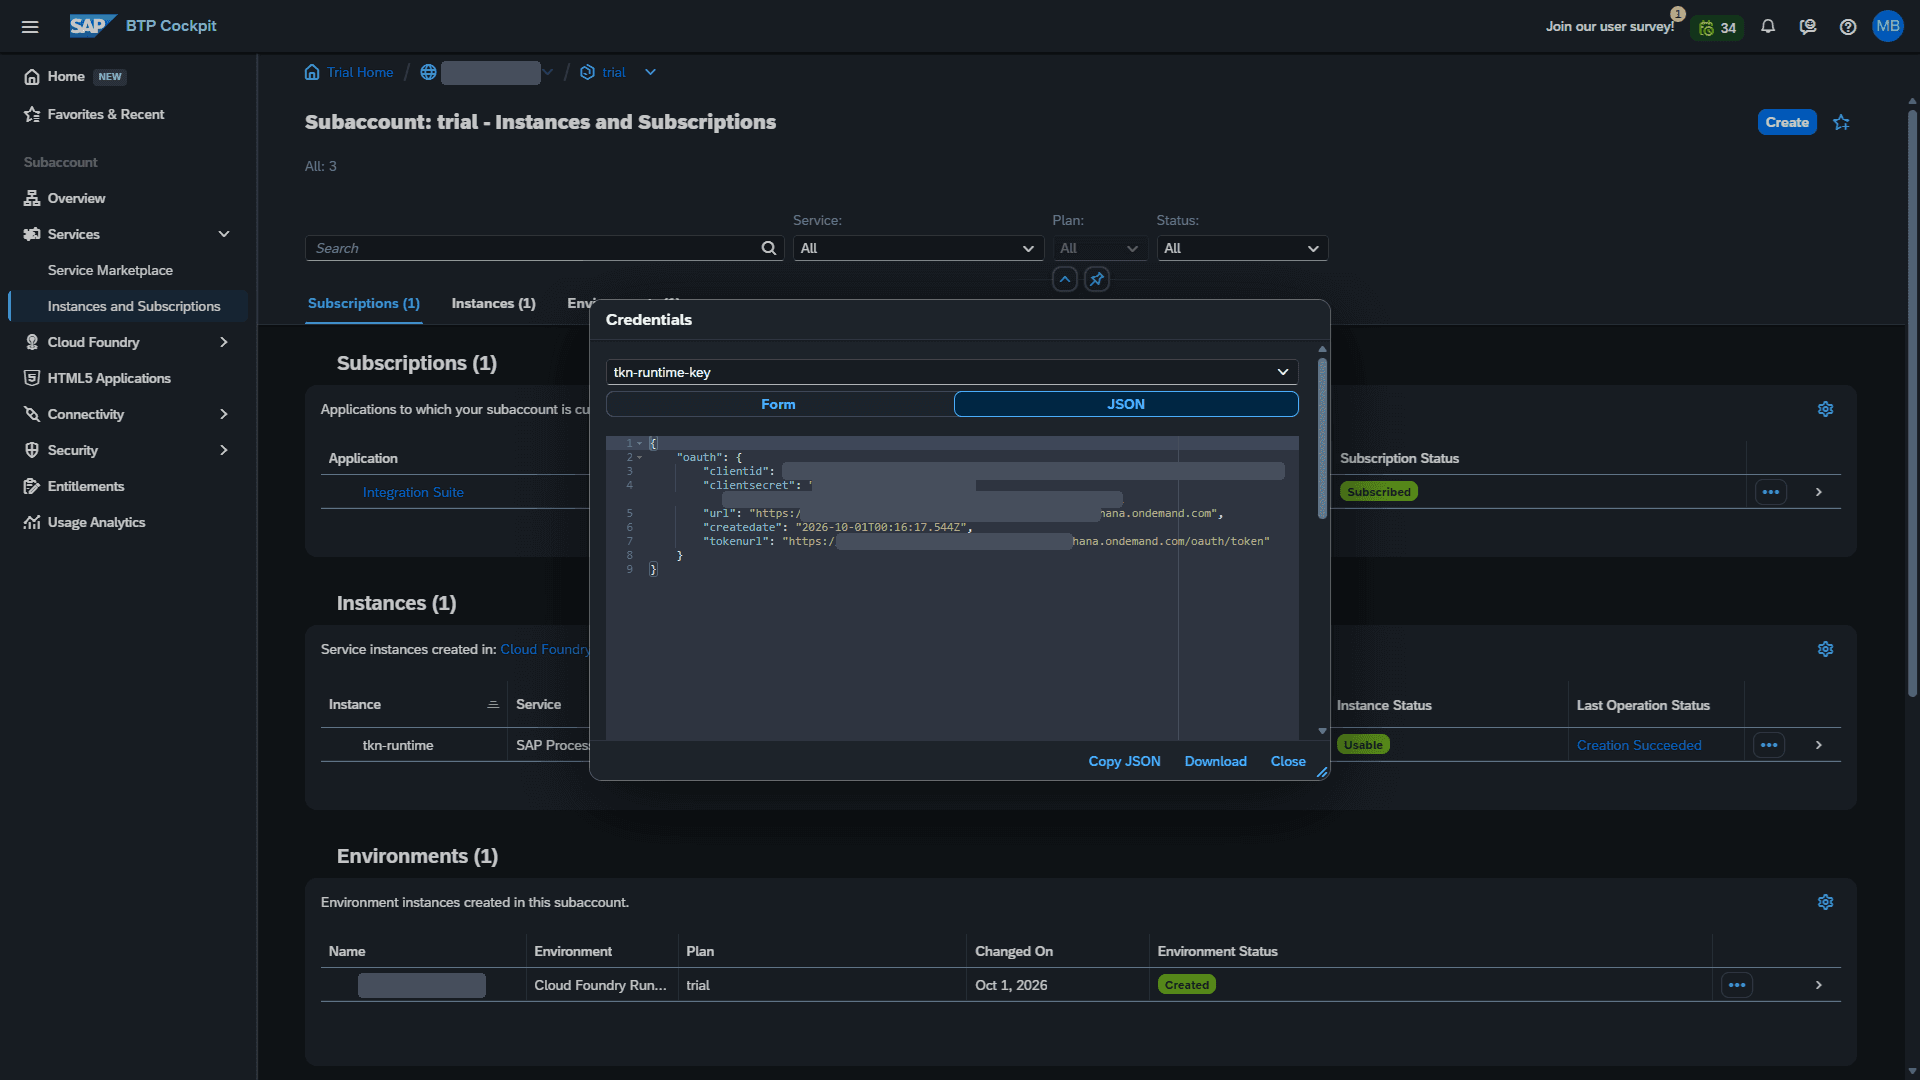Open the trial breadcrumb dropdown arrow
The width and height of the screenshot is (1920, 1080).
click(x=650, y=72)
